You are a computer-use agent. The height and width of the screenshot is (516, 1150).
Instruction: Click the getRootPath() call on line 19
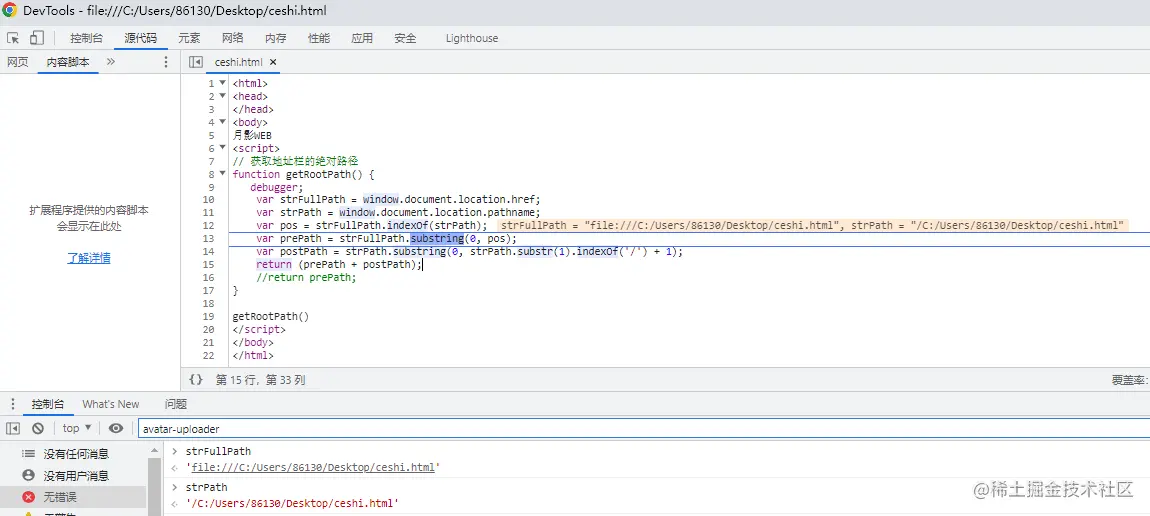coord(271,317)
